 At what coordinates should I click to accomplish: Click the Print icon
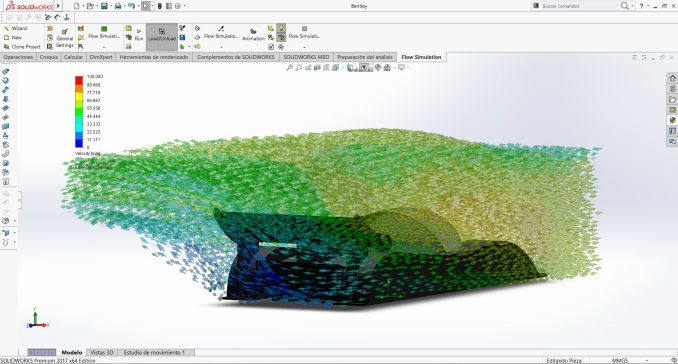pyautogui.click(x=118, y=6)
